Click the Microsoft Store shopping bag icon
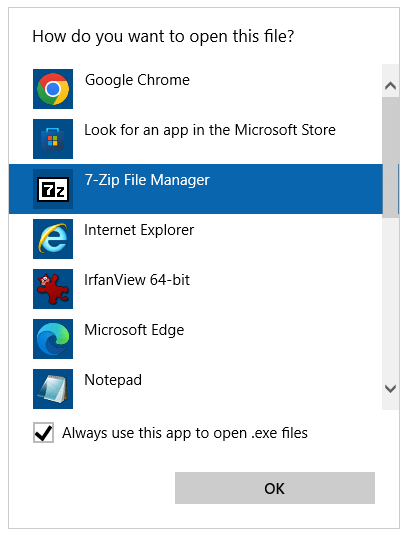This screenshot has height=536, width=408. point(53,139)
